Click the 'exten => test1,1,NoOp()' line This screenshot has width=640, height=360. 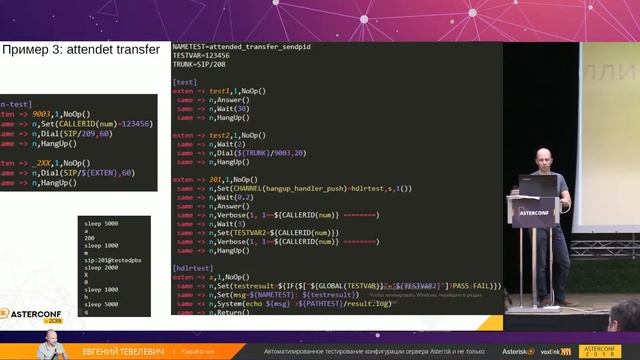pos(219,91)
